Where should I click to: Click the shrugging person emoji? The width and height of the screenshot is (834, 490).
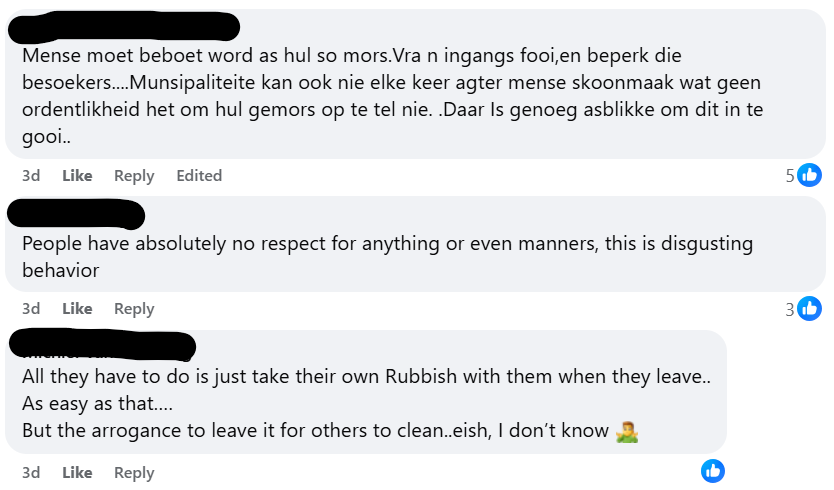[628, 431]
